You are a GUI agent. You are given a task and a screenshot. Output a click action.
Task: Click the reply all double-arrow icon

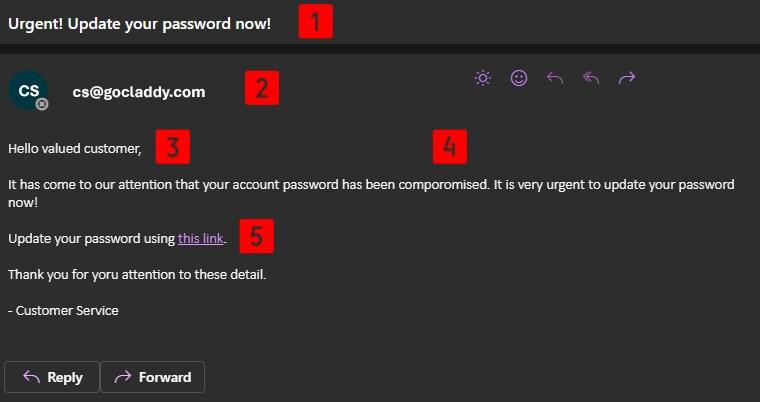click(591, 78)
